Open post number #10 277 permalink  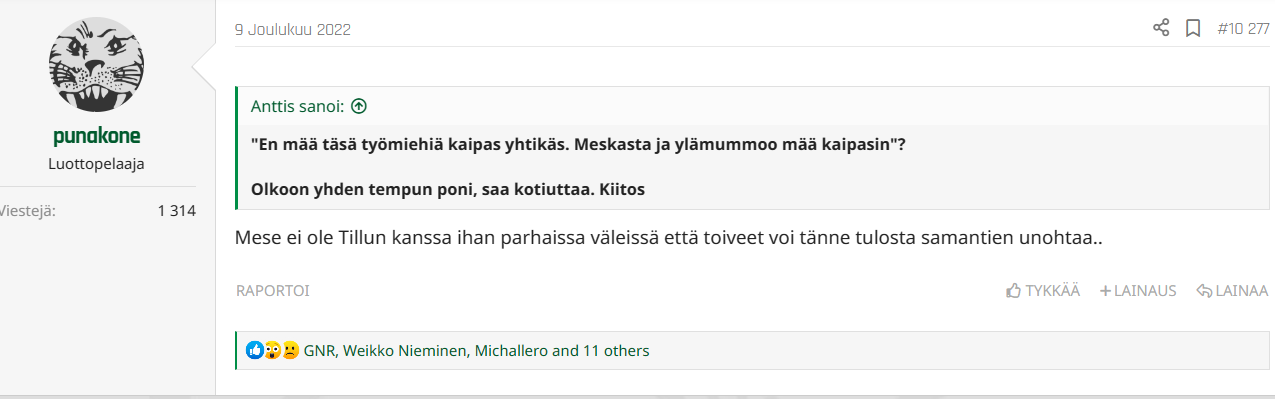click(1243, 29)
